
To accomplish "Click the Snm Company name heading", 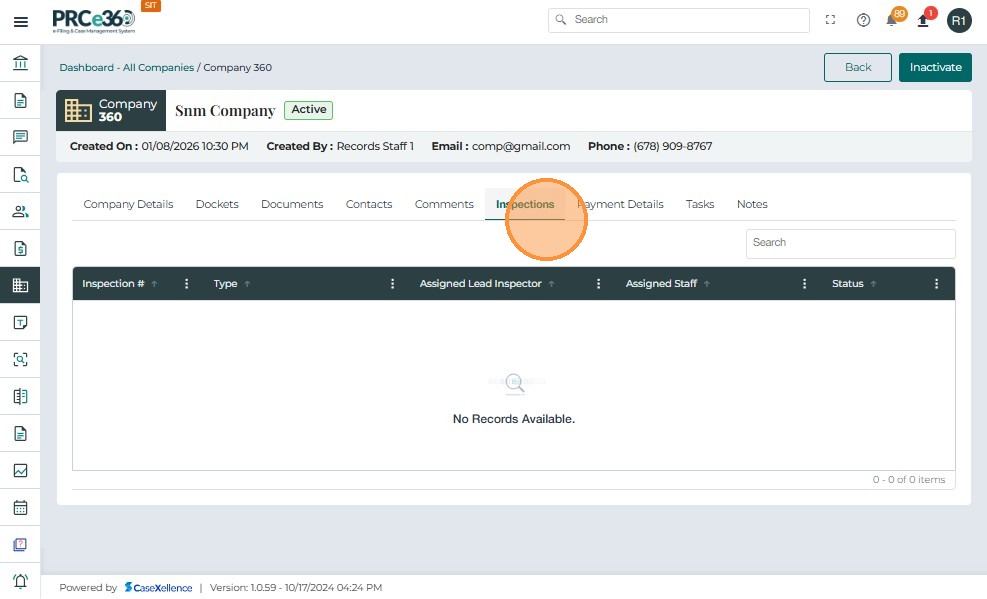I will tap(225, 111).
